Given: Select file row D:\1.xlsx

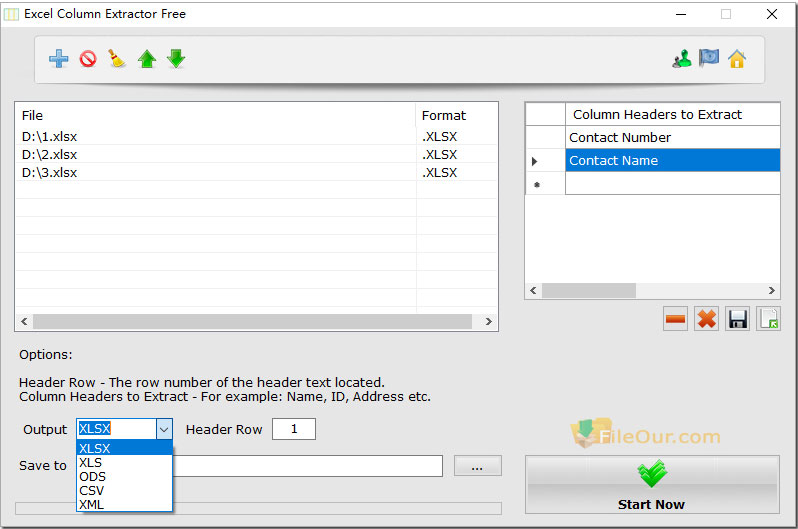Looking at the screenshot, I should 256,136.
